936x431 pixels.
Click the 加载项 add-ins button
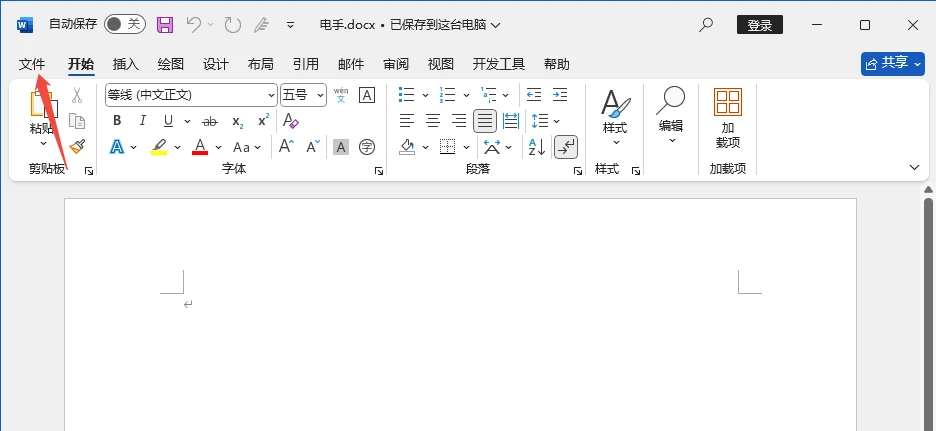728,119
